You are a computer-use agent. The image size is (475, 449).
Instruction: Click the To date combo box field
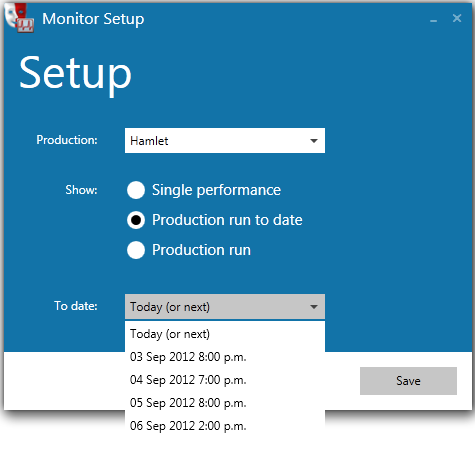(225, 307)
